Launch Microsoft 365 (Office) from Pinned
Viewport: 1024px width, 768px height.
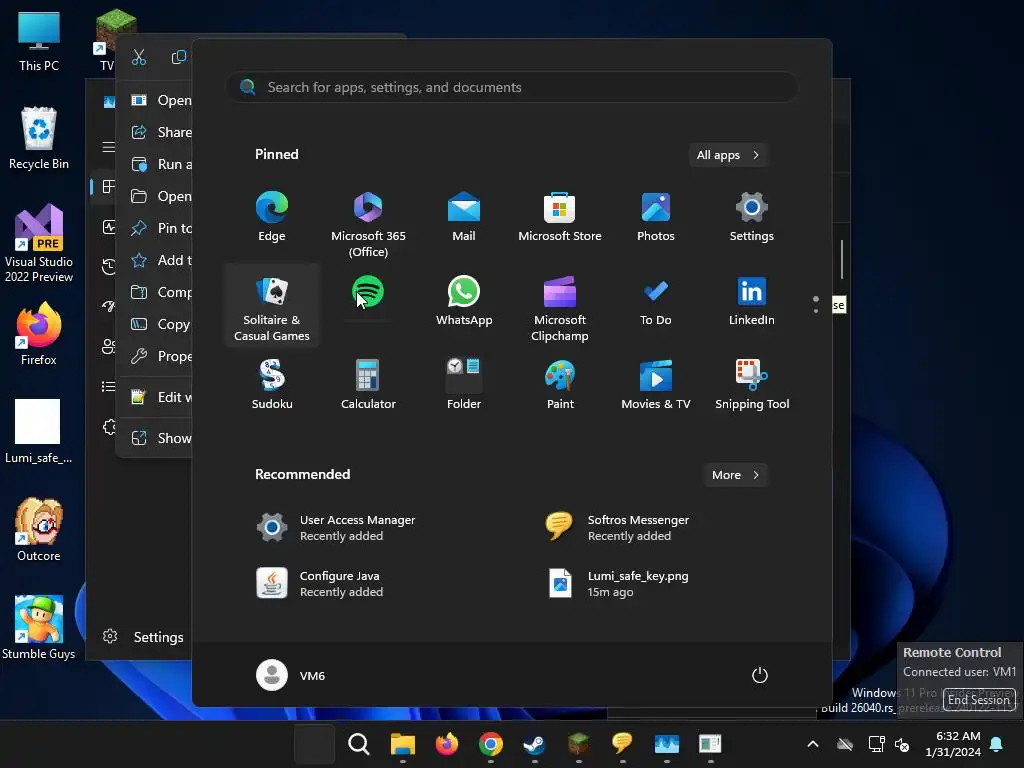click(368, 223)
